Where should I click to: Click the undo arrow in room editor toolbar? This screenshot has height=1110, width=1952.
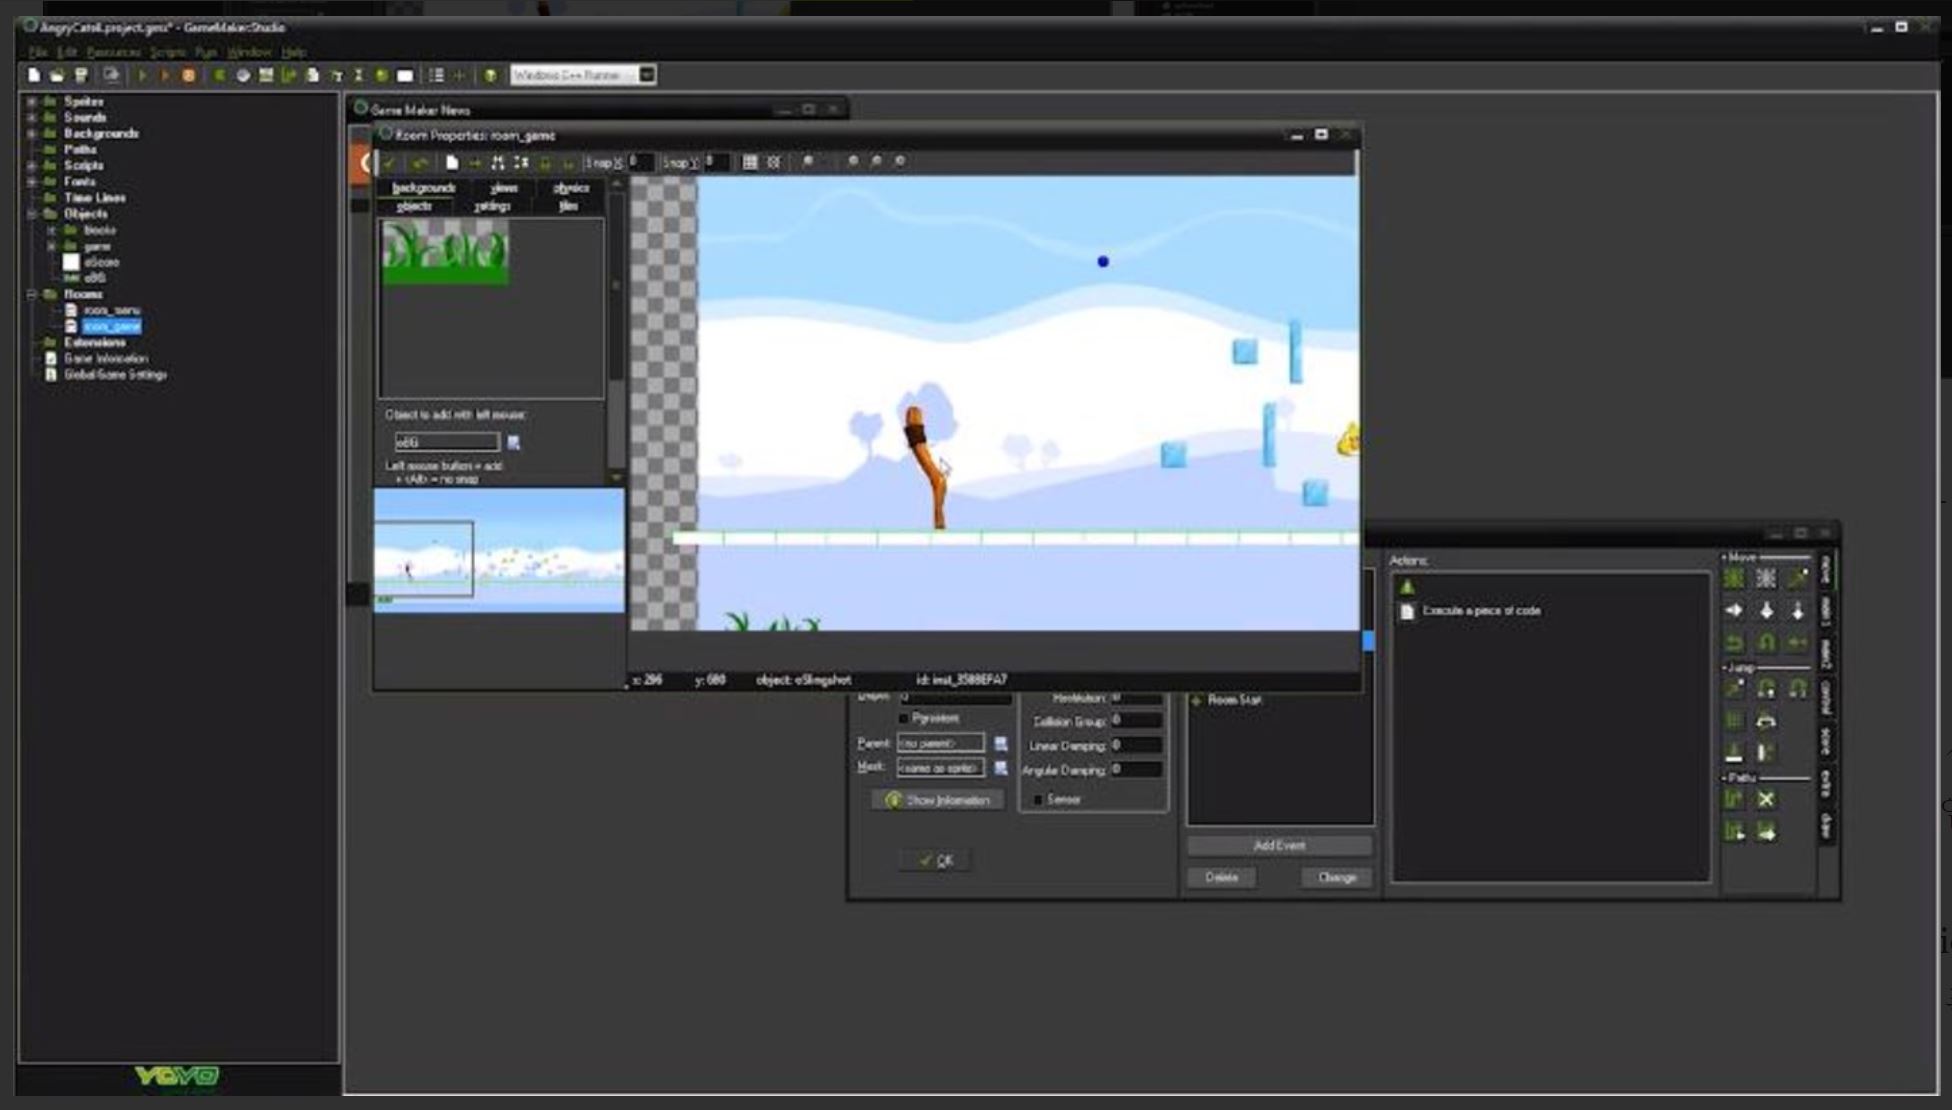coord(420,162)
